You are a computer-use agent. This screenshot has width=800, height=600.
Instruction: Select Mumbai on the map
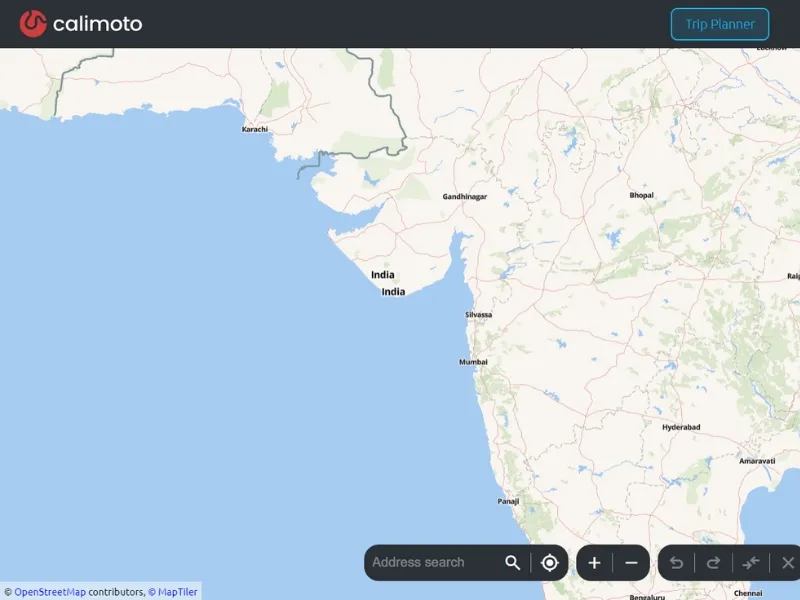point(471,360)
